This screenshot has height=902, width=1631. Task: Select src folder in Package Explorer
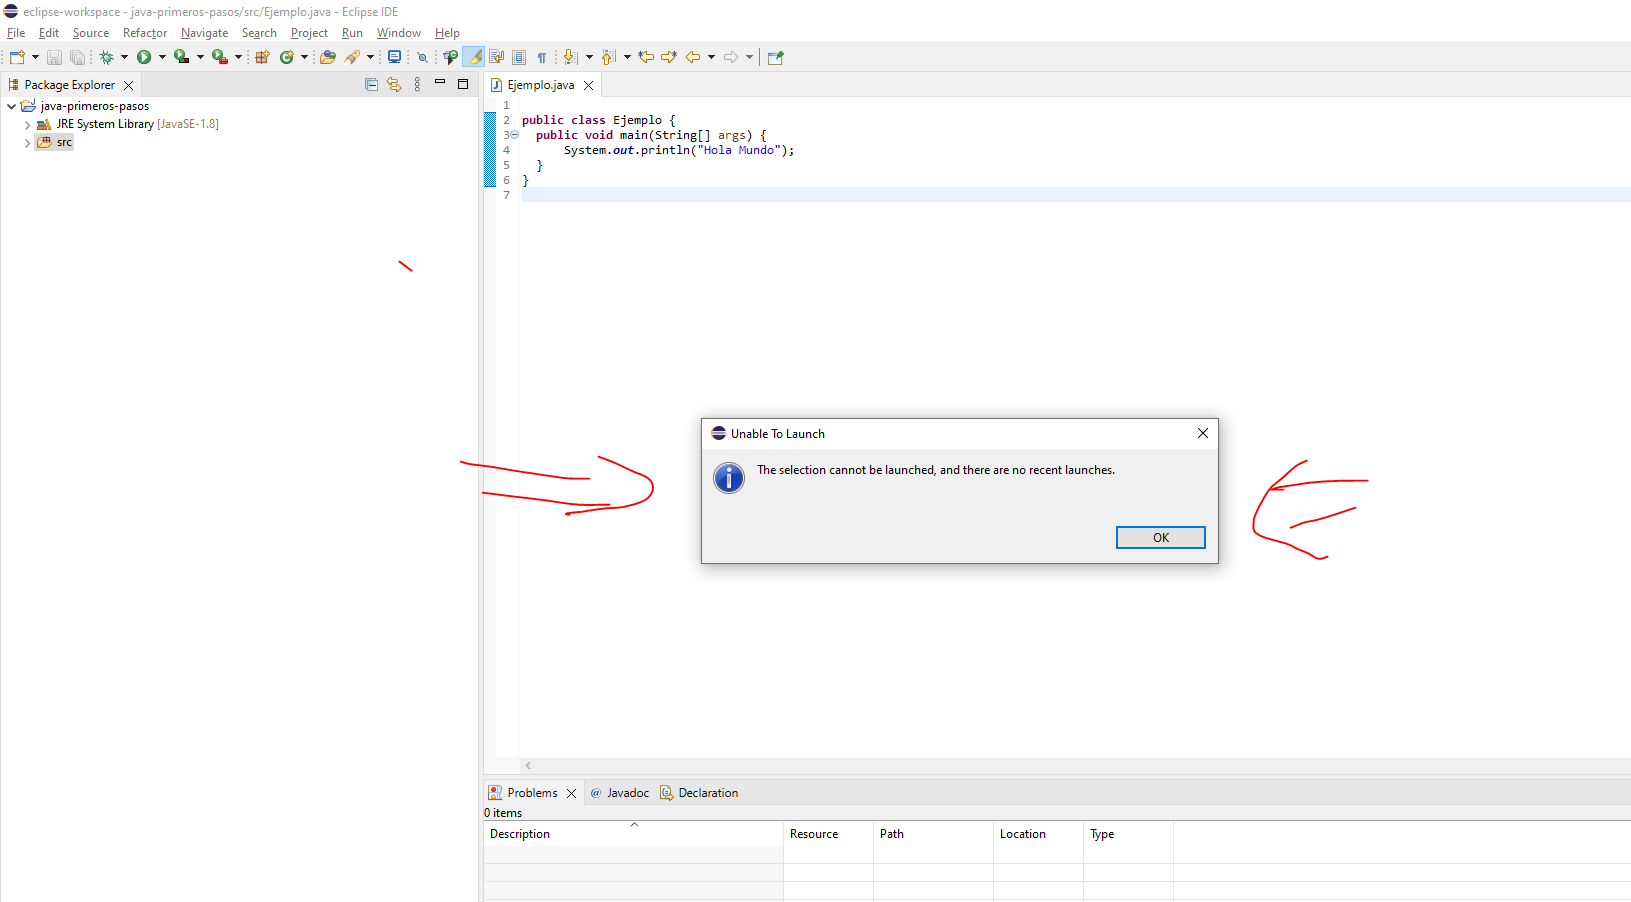(55, 143)
